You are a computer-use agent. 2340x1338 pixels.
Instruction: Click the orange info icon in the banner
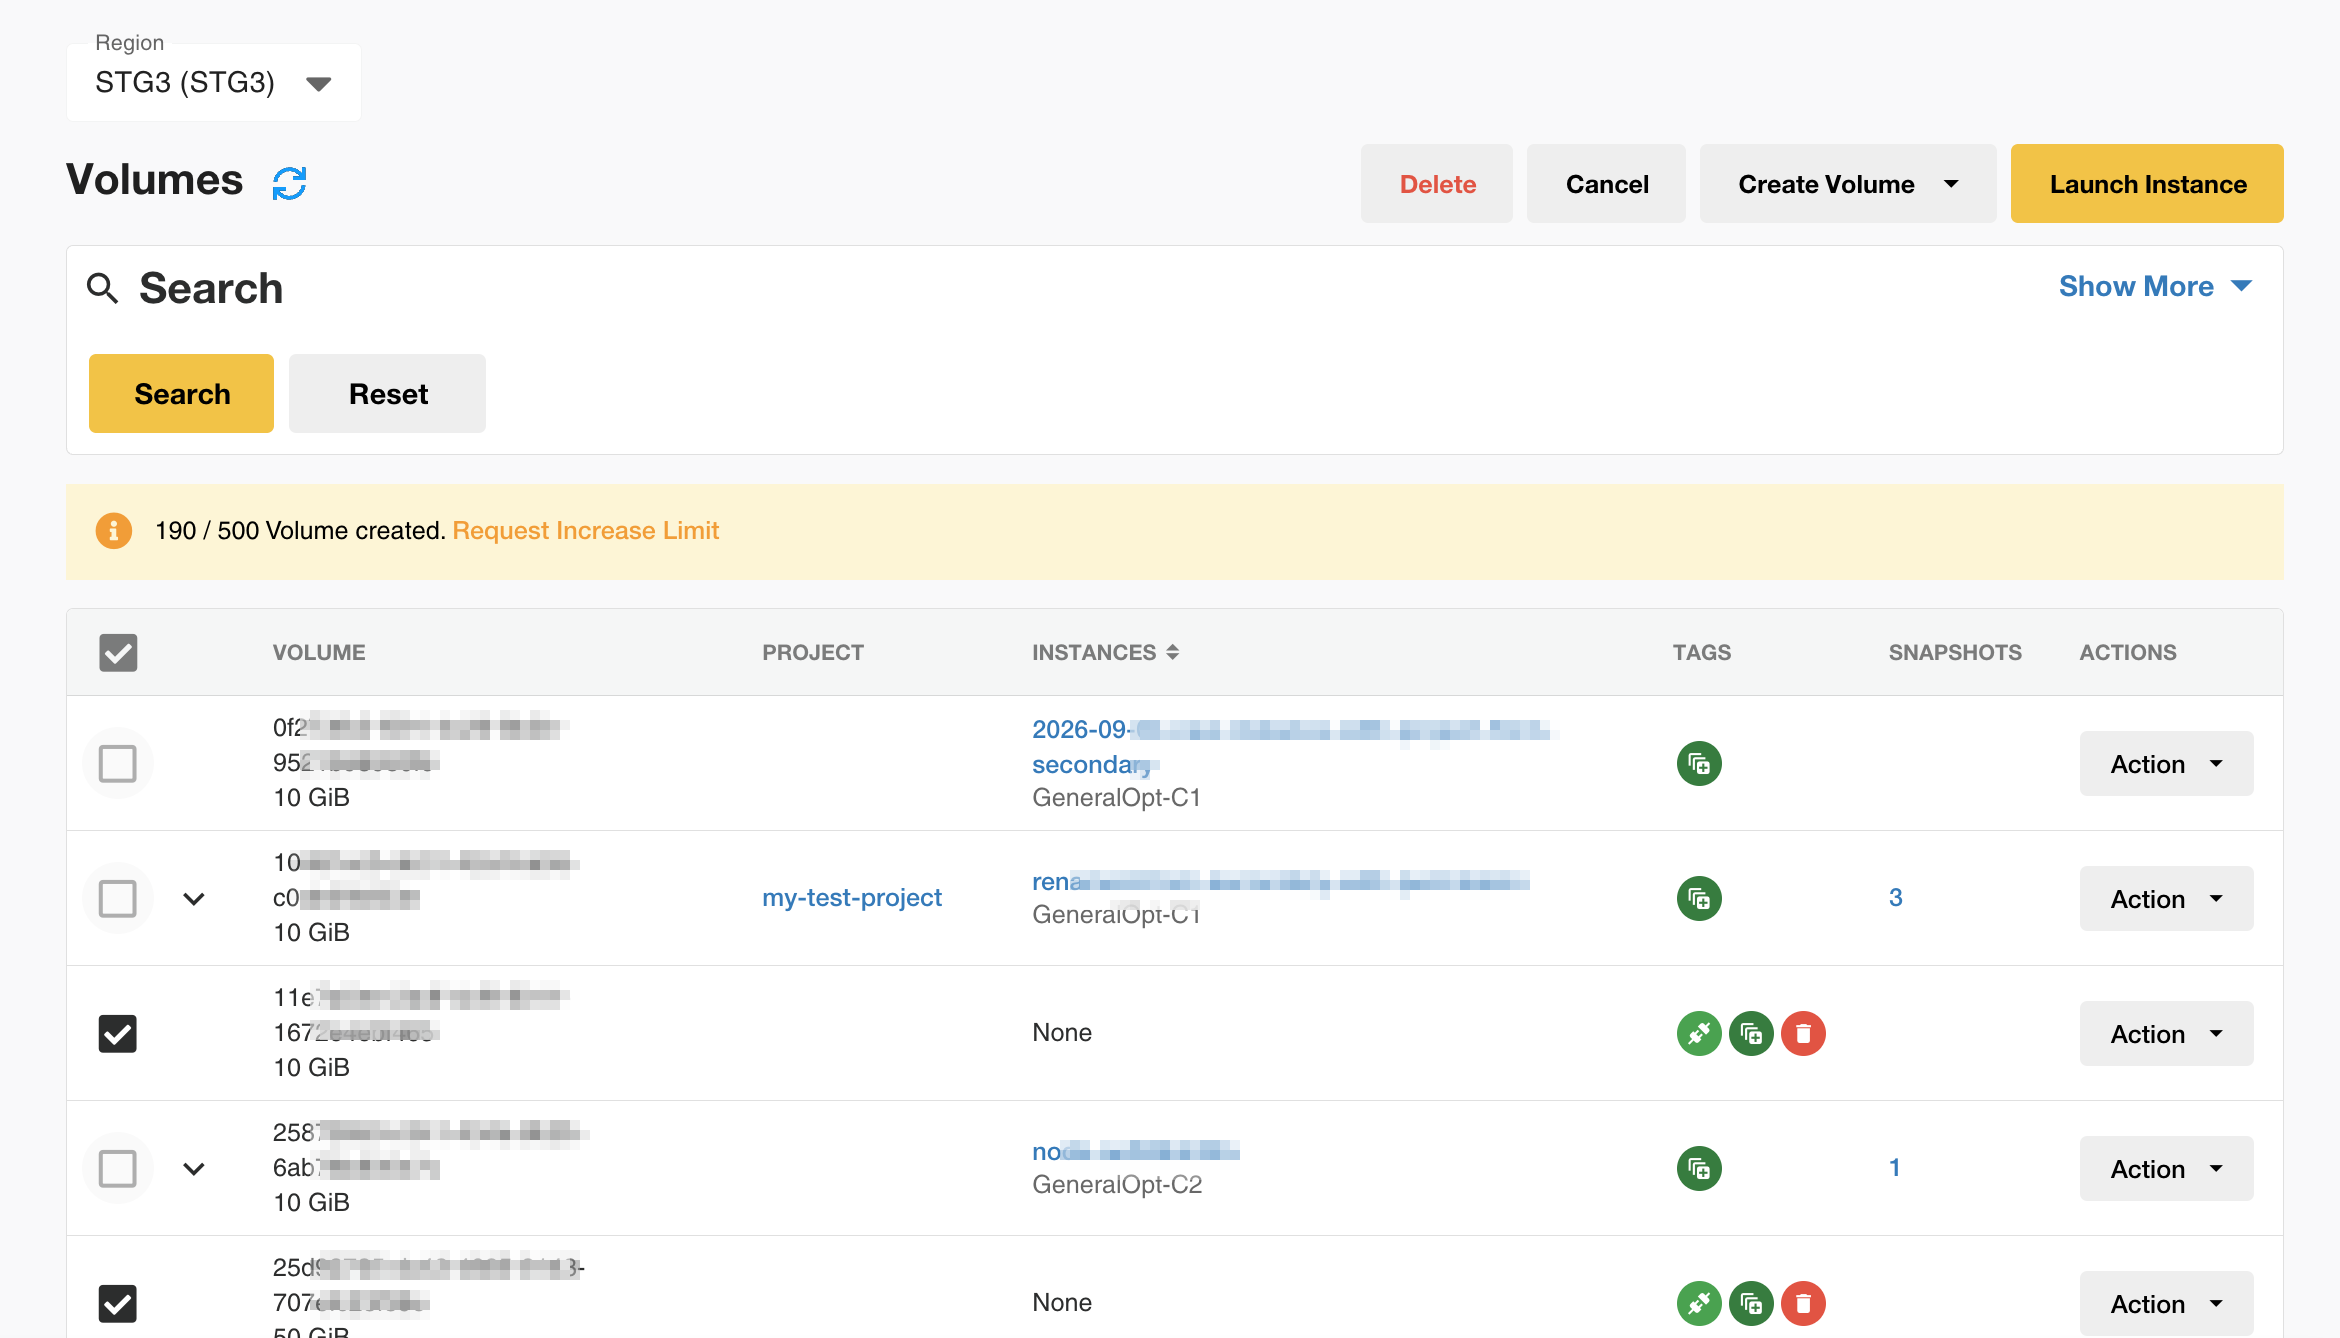point(113,531)
